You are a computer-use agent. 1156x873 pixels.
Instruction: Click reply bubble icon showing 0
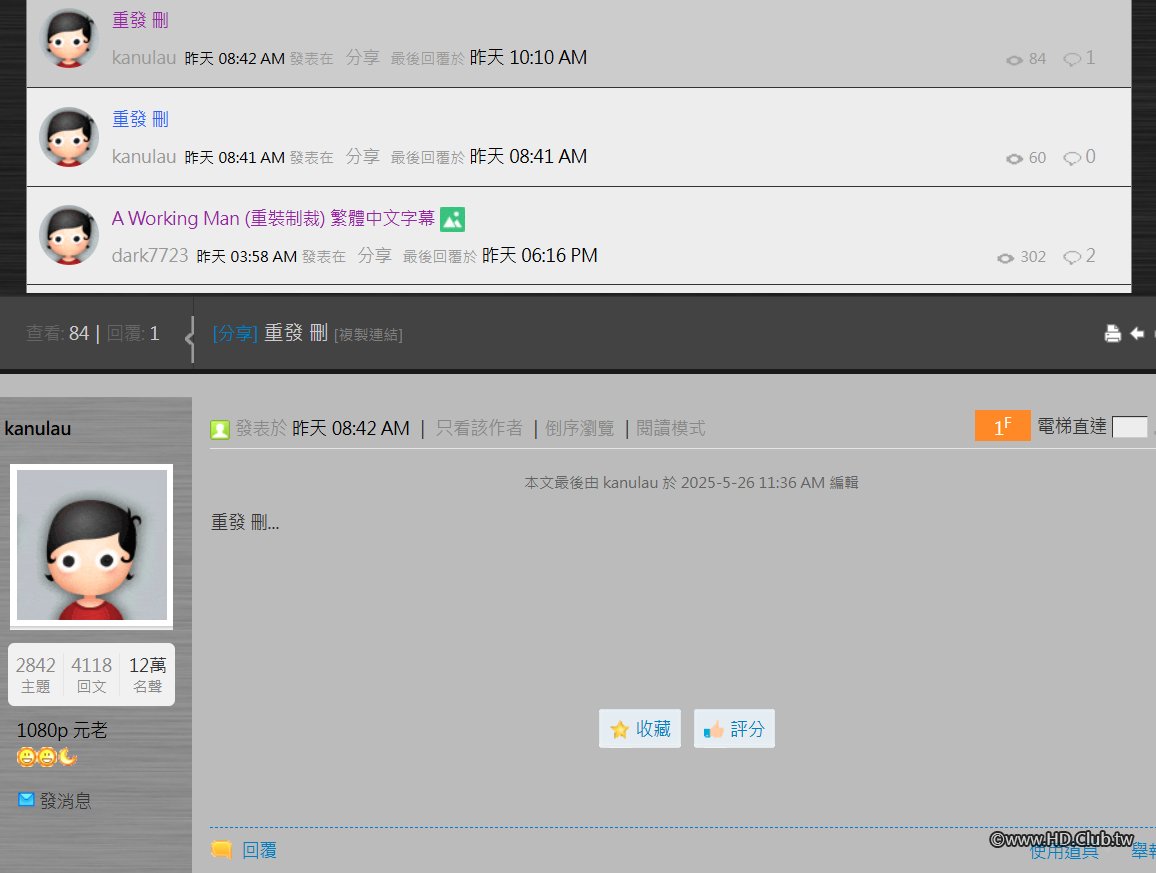click(x=1072, y=158)
